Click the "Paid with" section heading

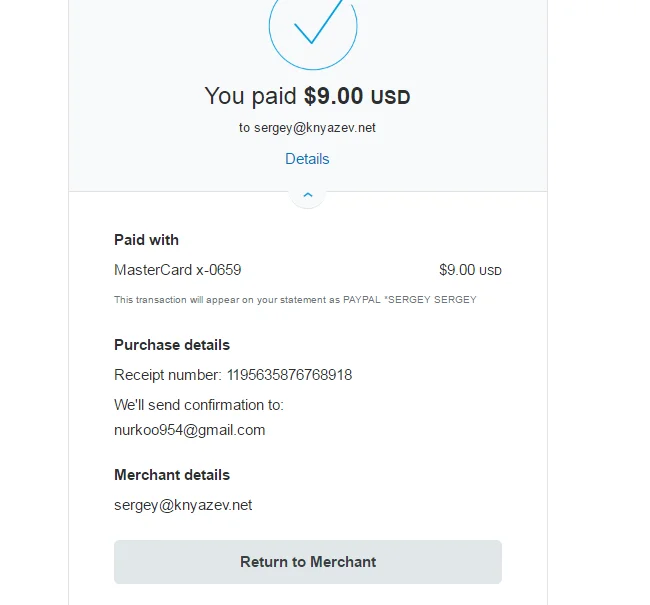[147, 240]
